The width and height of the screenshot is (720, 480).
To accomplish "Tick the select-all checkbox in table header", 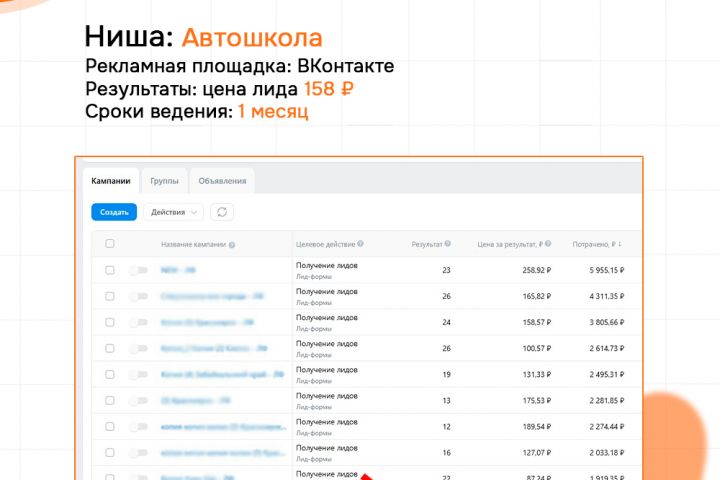I will coord(110,243).
